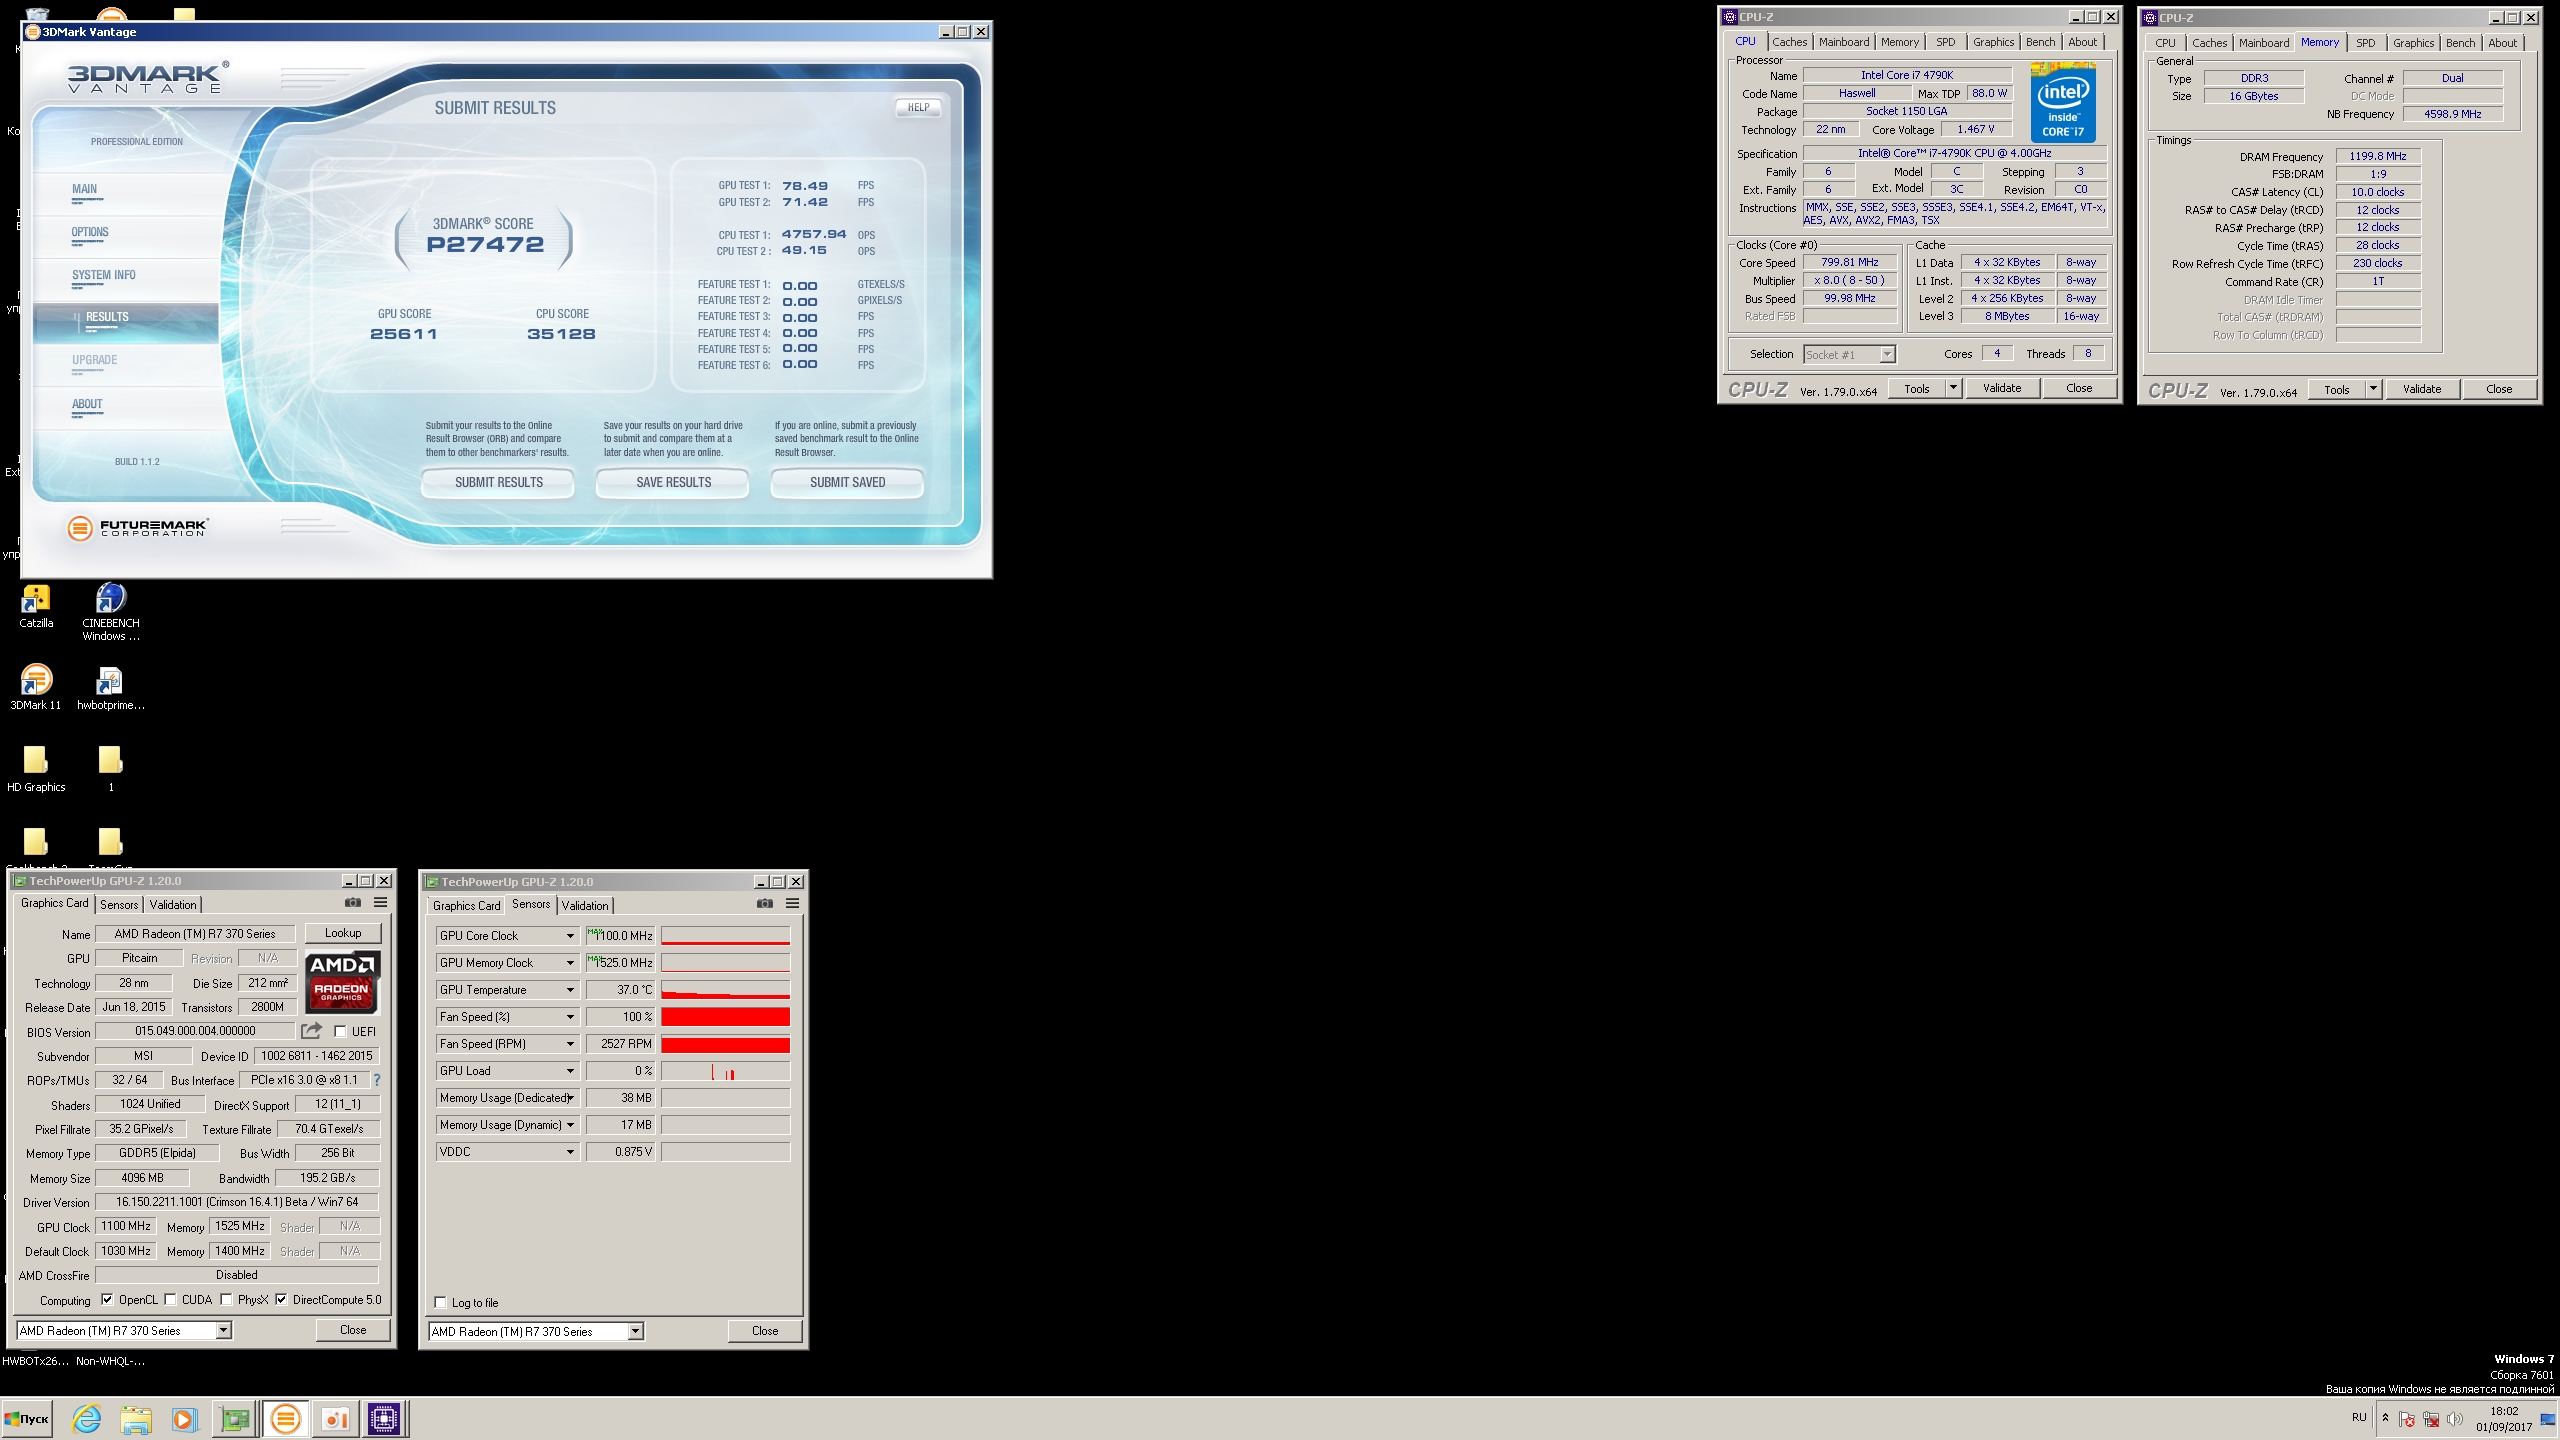Switch to 3DMark Vantage taskbar button
Viewport: 2560px width, 1440px height.
point(286,1419)
